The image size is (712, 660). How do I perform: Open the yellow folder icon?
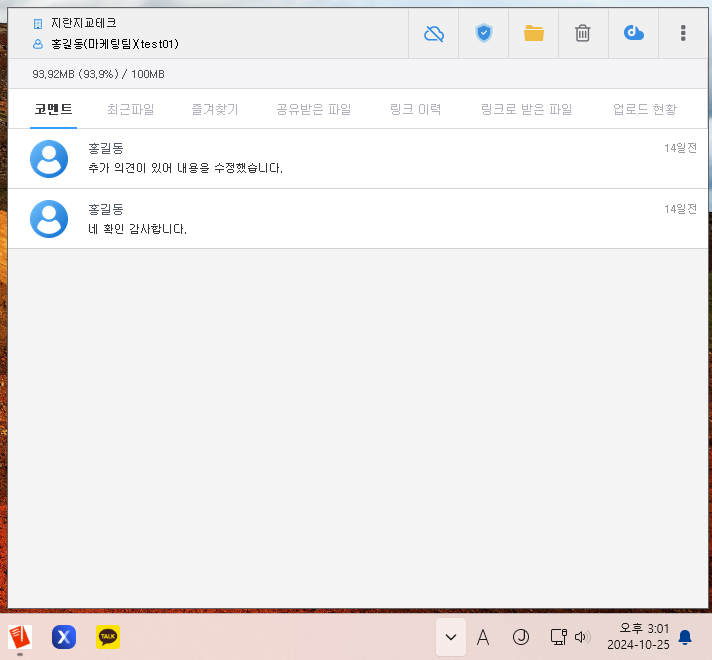pyautogui.click(x=534, y=33)
